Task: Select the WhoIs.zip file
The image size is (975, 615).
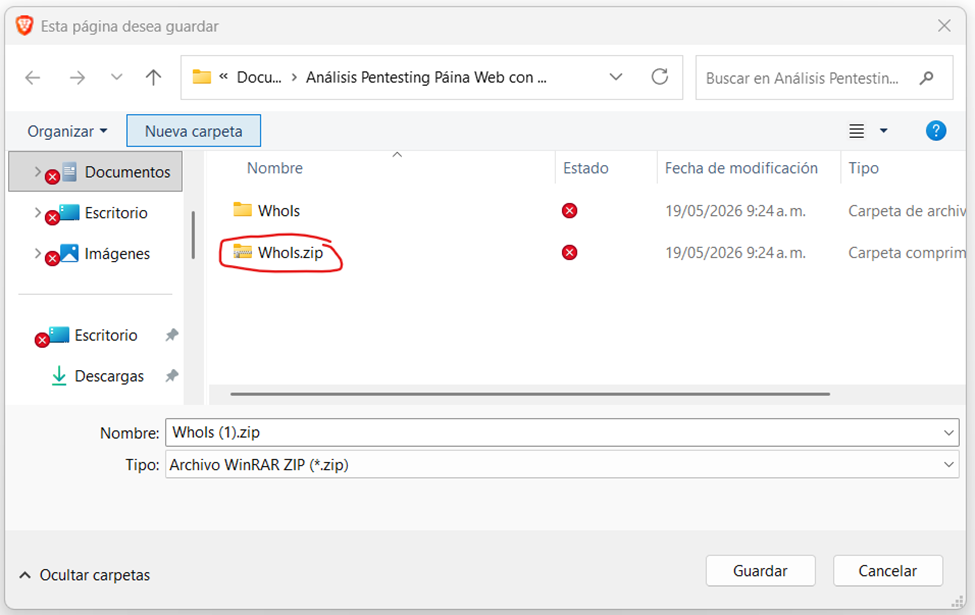Action: click(290, 252)
